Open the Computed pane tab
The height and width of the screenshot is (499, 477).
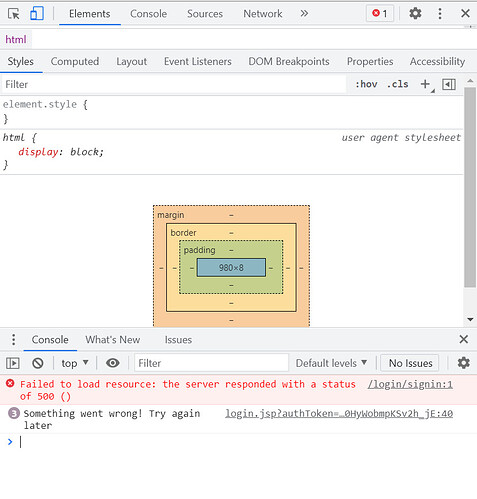click(75, 62)
